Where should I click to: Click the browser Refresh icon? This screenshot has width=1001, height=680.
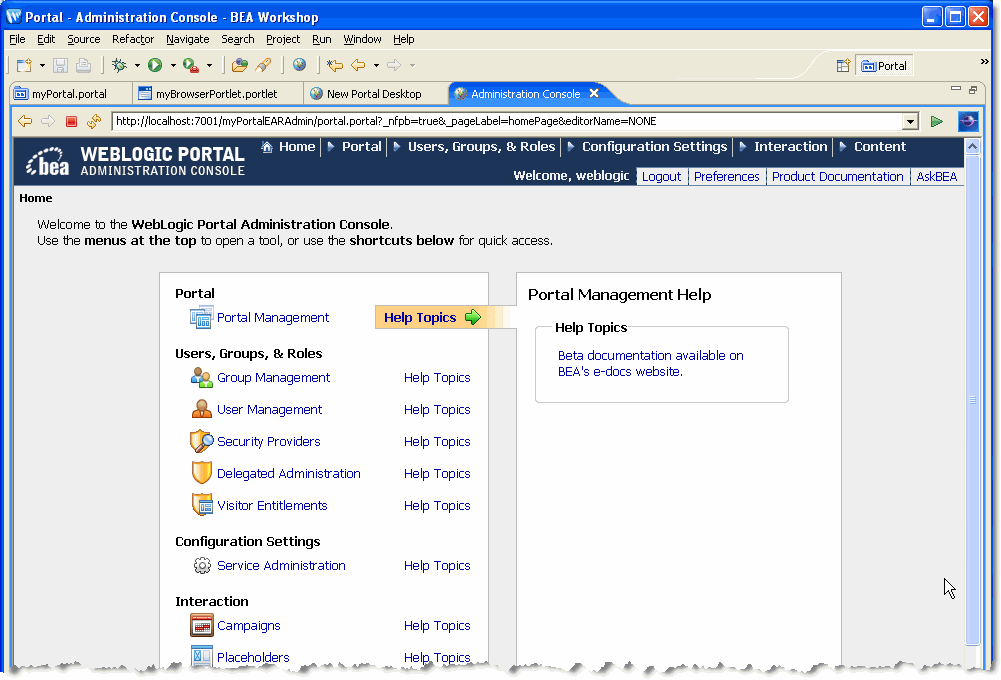[x=94, y=121]
